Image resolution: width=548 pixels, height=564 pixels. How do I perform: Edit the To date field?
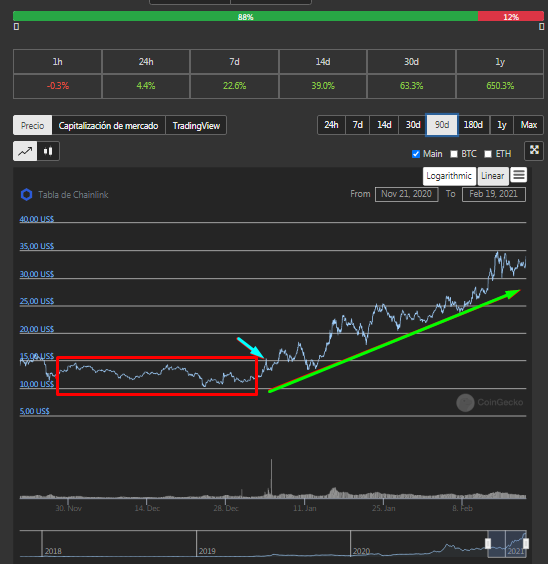click(x=493, y=194)
